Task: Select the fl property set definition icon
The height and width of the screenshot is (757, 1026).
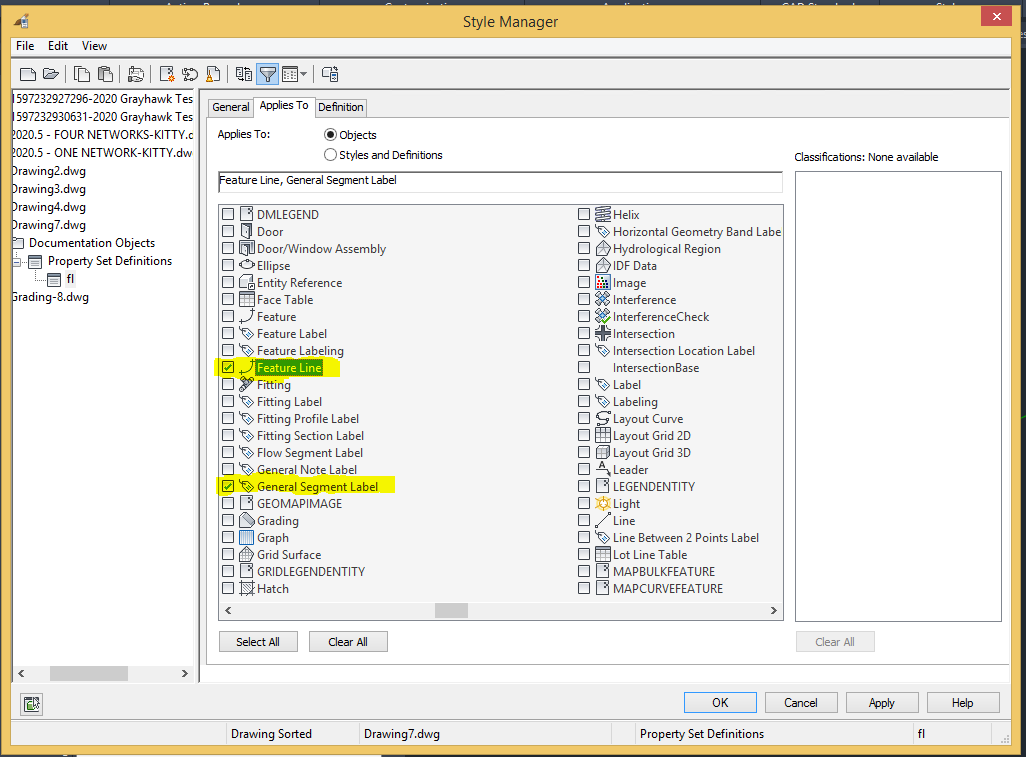Action: pyautogui.click(x=54, y=279)
